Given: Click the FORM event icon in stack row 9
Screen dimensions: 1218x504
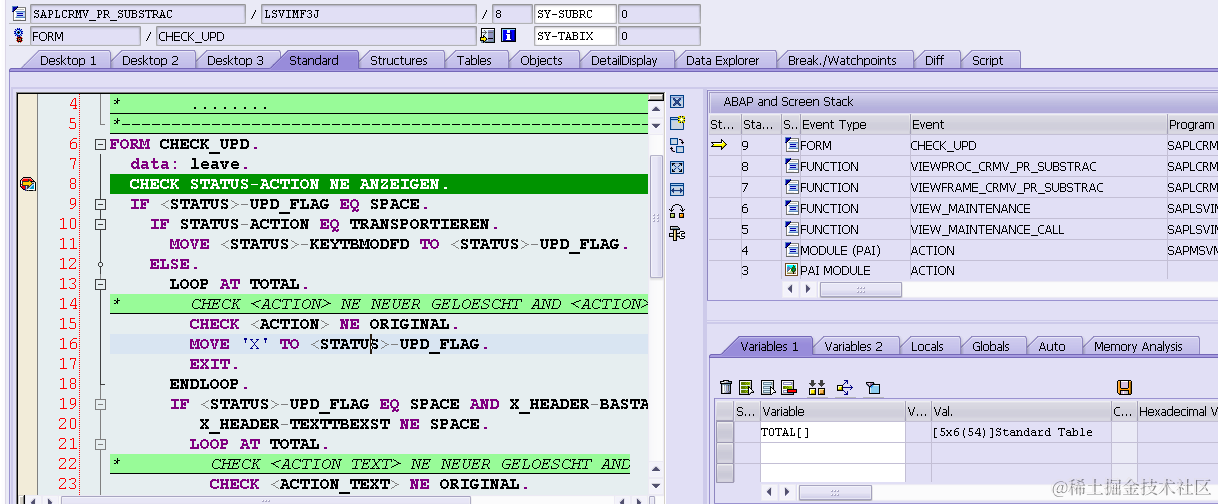Looking at the screenshot, I should point(792,145).
